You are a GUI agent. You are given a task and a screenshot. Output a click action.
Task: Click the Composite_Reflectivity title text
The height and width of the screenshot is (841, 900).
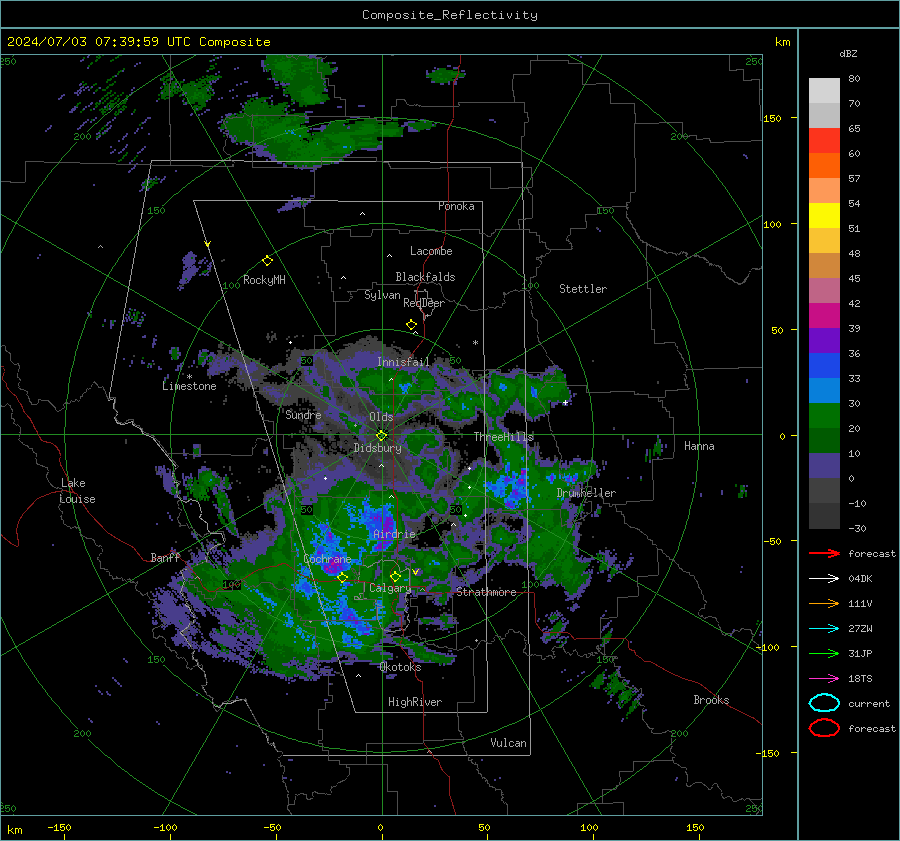tap(450, 15)
